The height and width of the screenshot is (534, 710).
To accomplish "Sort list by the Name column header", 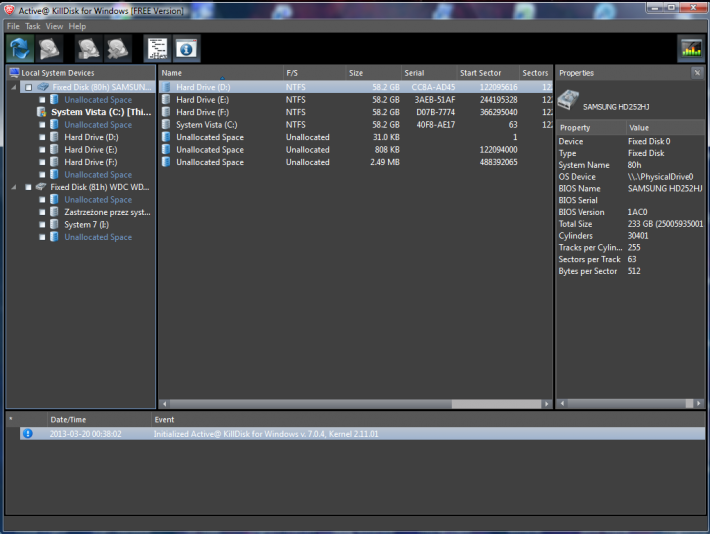I will pyautogui.click(x=221, y=73).
